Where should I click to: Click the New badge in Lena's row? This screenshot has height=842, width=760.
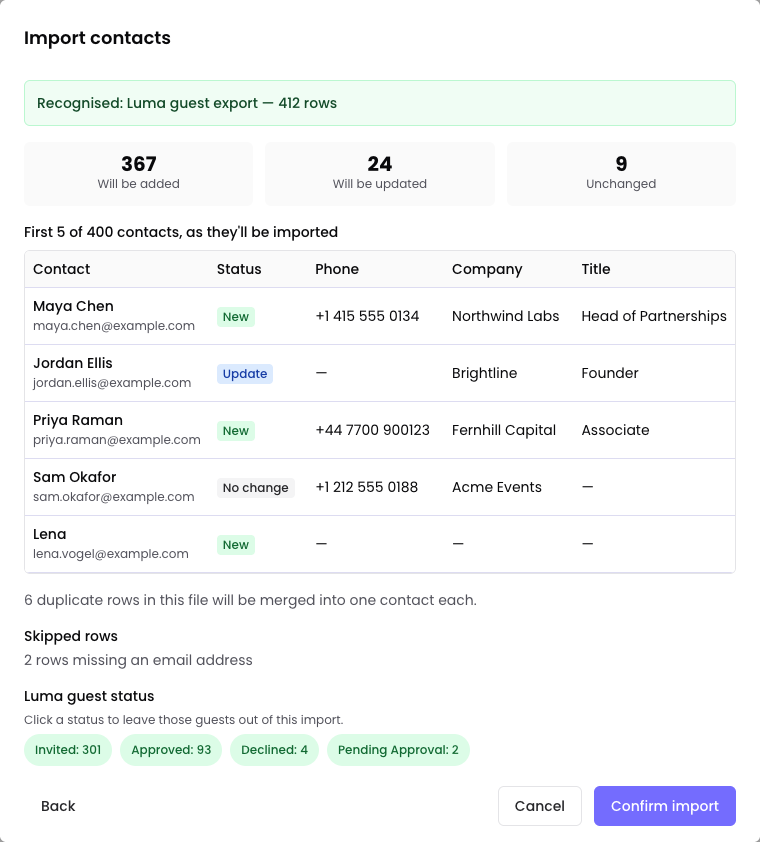coord(236,545)
